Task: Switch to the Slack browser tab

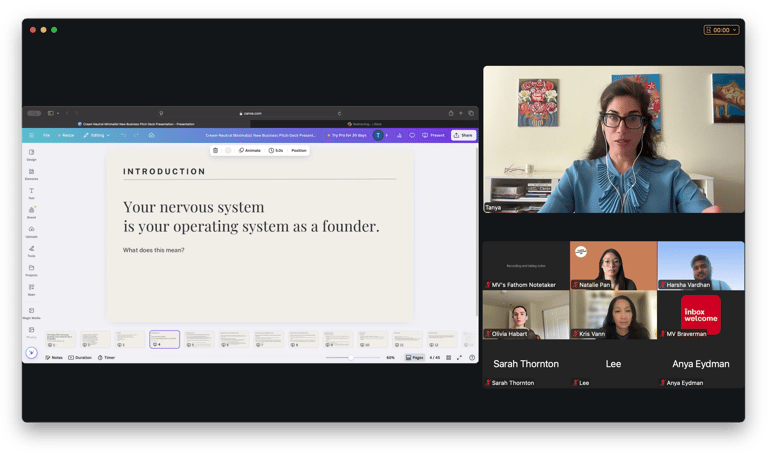Action: [x=364, y=124]
